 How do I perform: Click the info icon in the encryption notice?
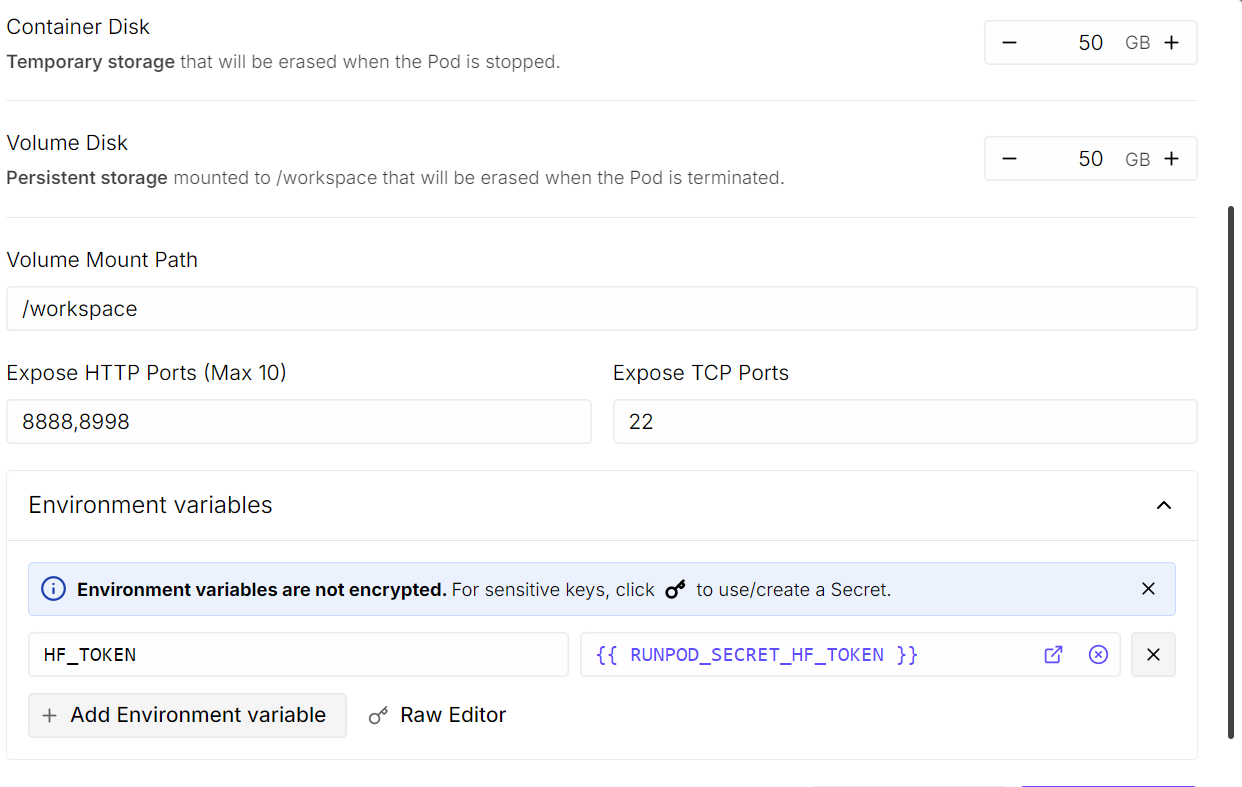pyautogui.click(x=52, y=588)
